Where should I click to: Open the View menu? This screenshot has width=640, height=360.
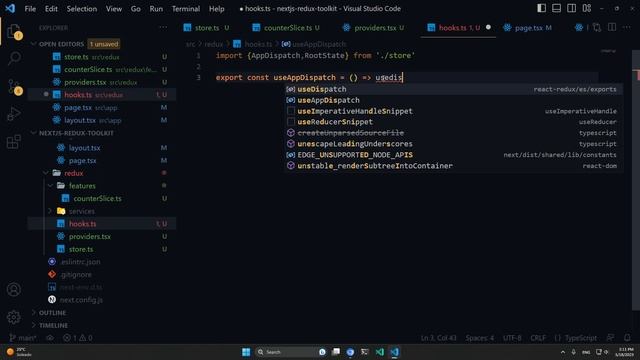point(114,9)
